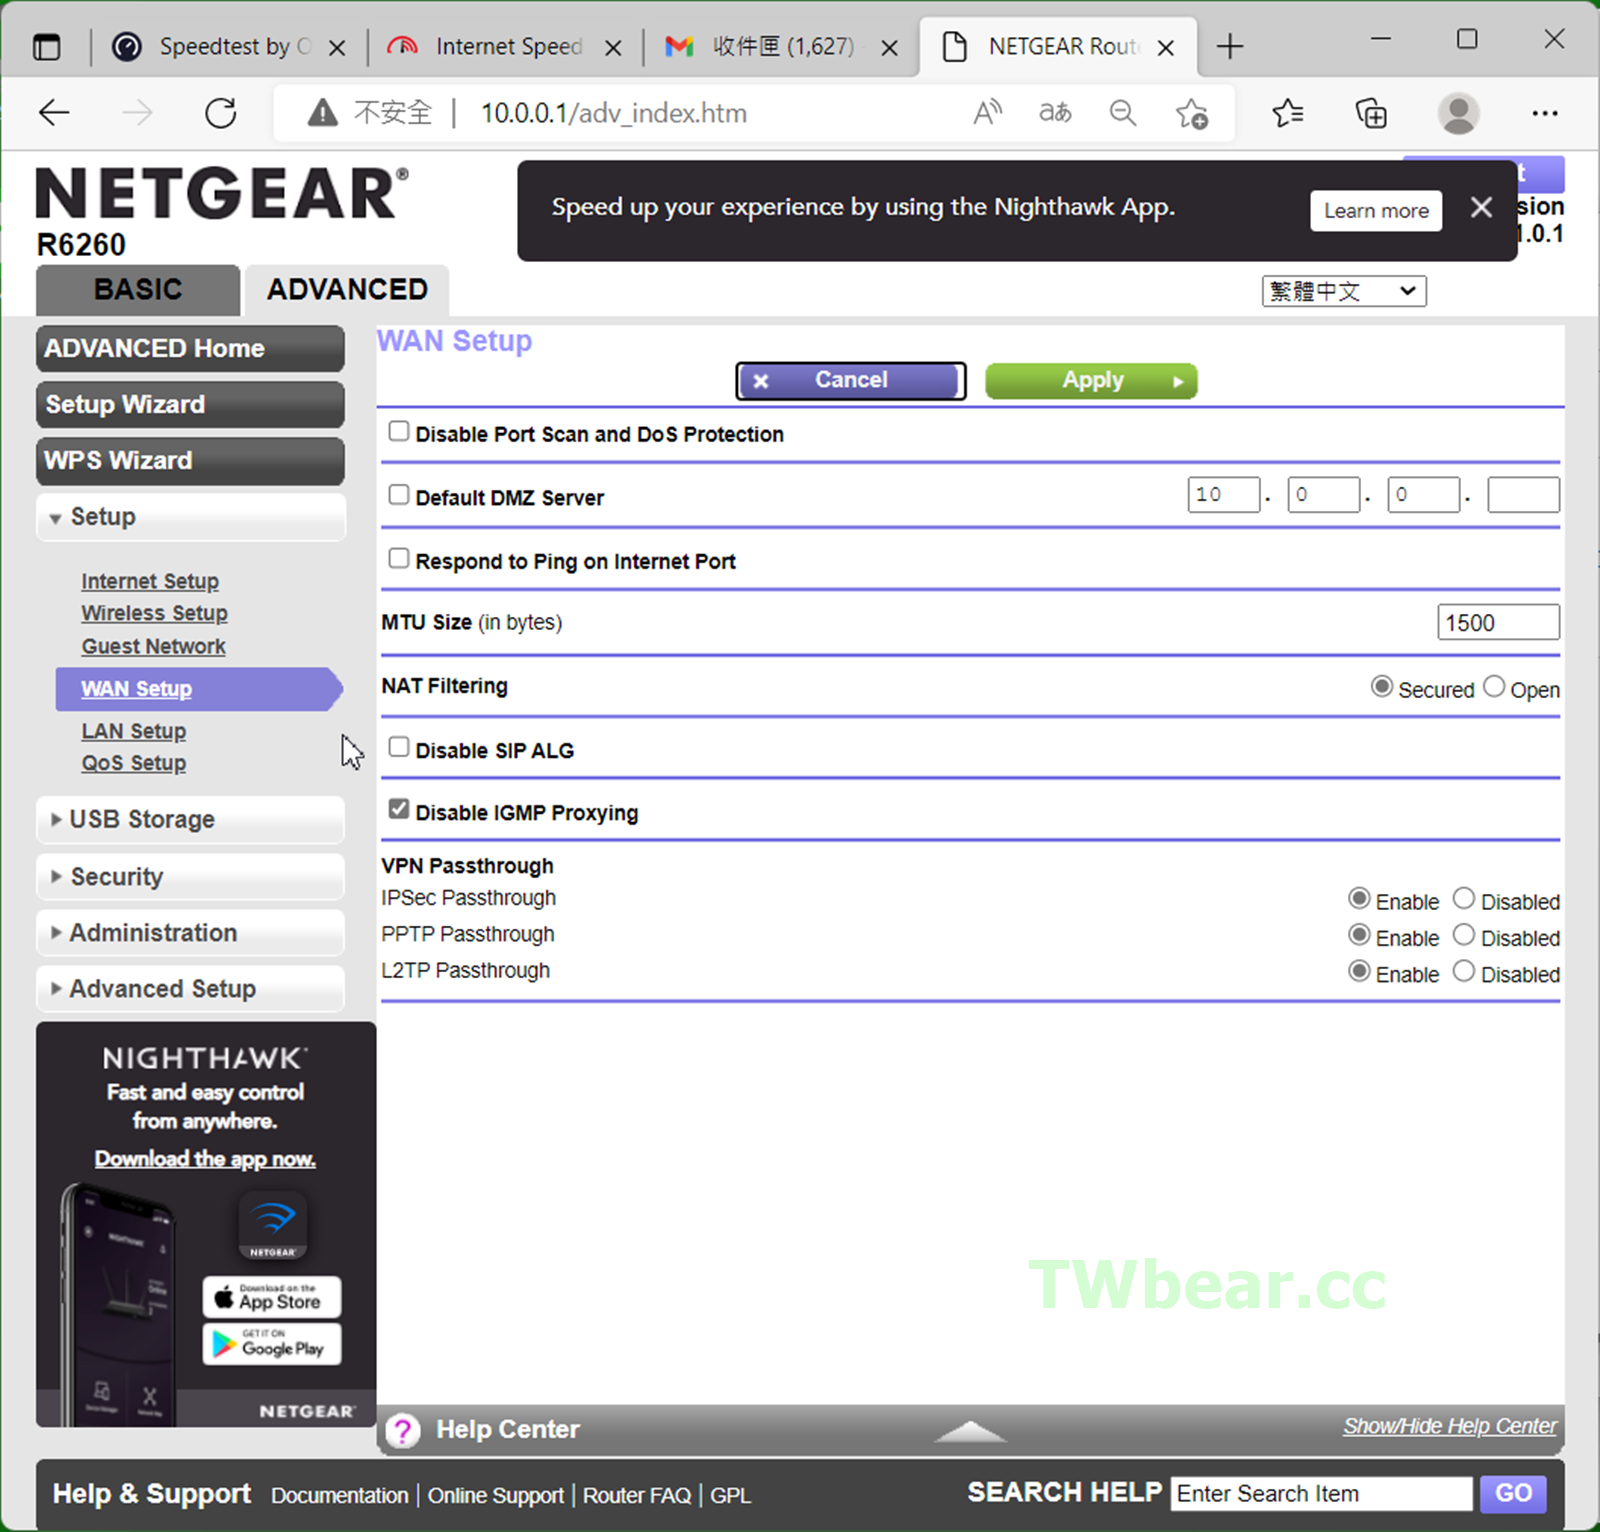Open the language dropdown
This screenshot has width=1600, height=1532.
(1344, 291)
